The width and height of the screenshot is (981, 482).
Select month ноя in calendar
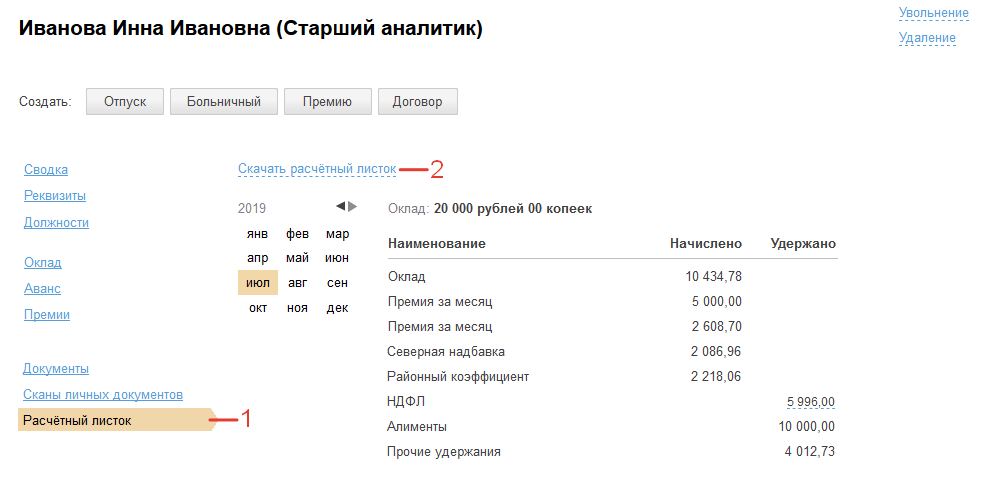coord(297,308)
